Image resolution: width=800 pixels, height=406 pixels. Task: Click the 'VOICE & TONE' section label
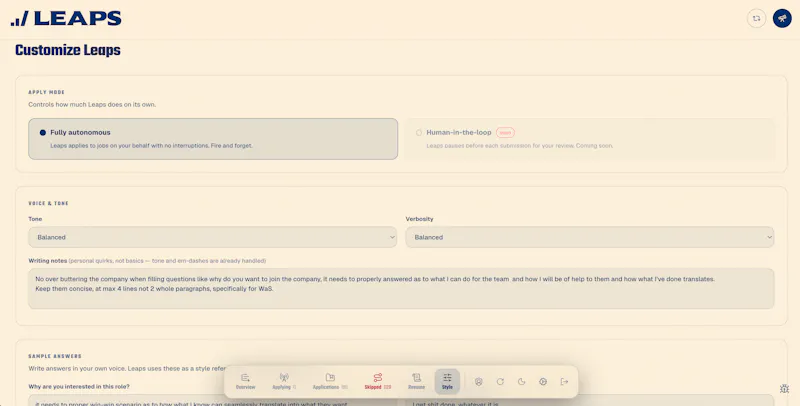pos(48,204)
